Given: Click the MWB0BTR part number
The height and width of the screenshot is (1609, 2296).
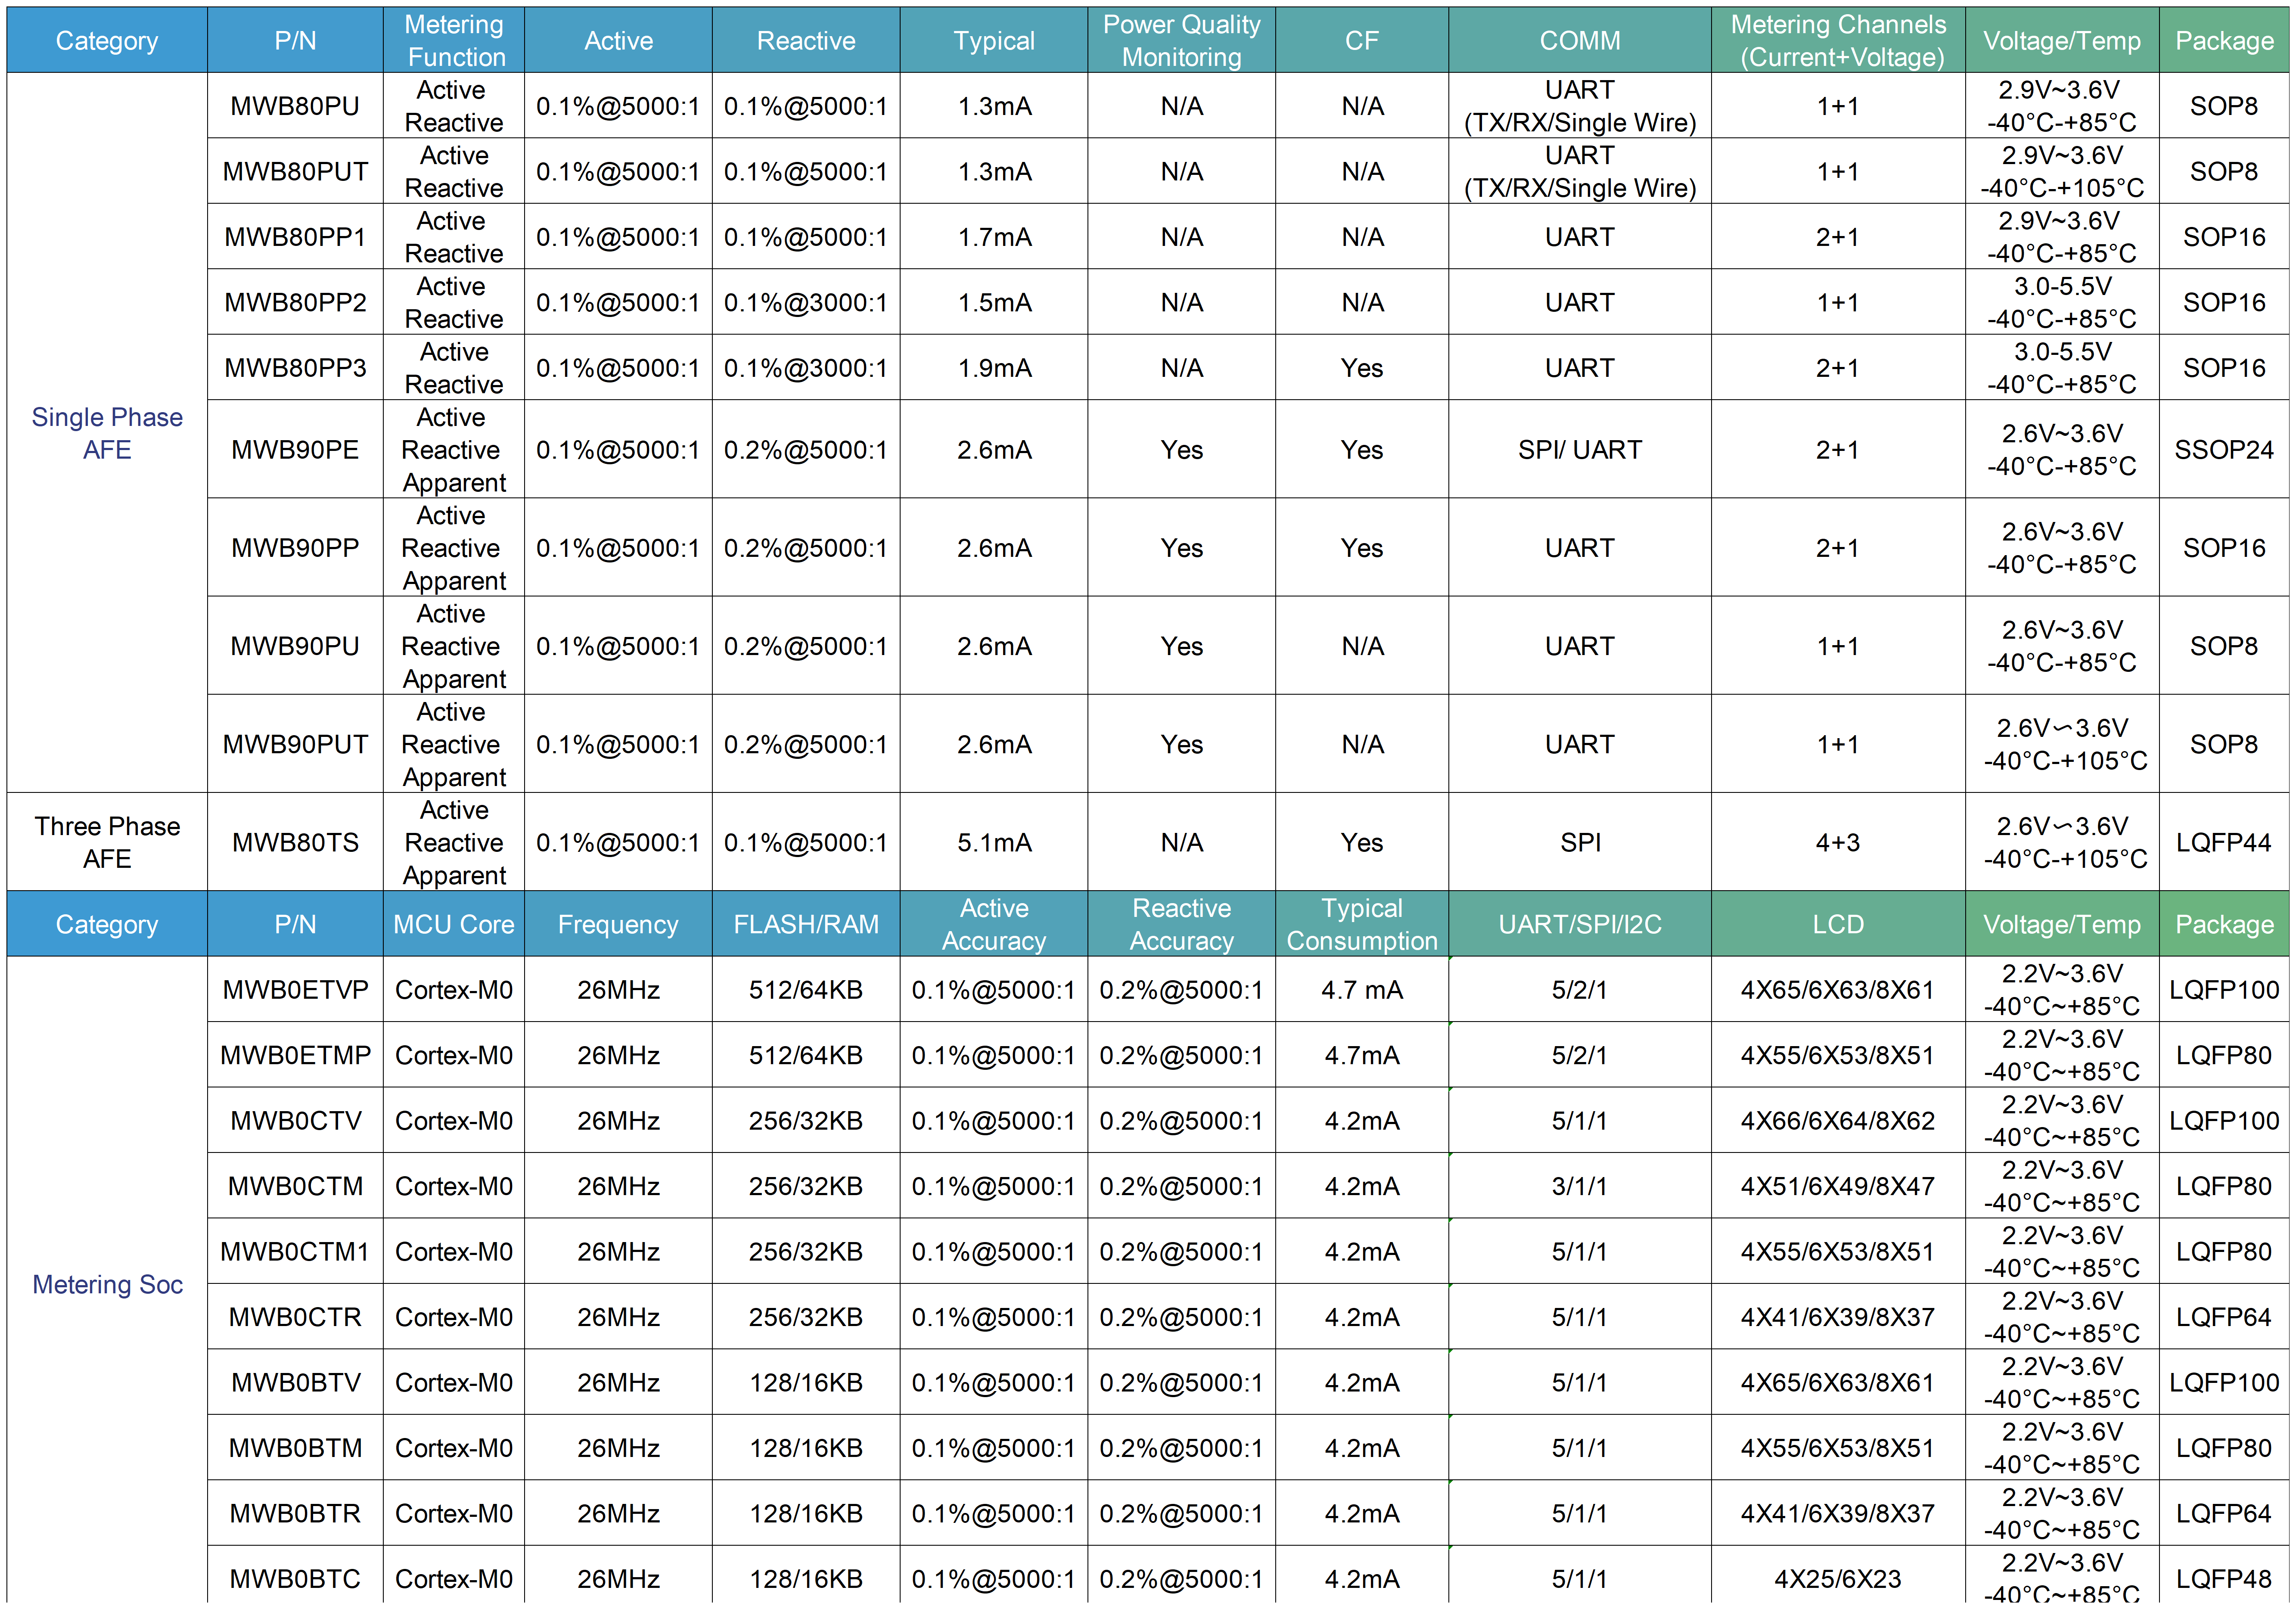Looking at the screenshot, I should click(x=295, y=1514).
